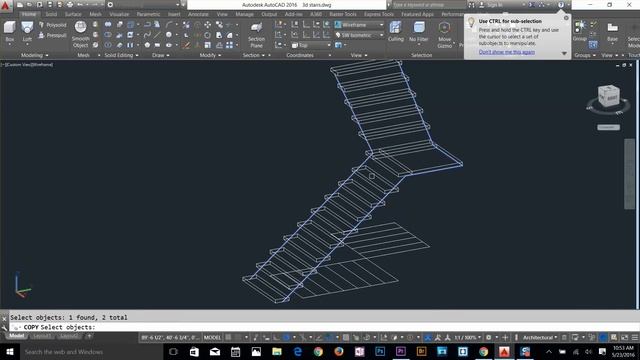Switch to the Layout1 tab
Viewport: 640px width, 360px height.
pyautogui.click(x=42, y=336)
